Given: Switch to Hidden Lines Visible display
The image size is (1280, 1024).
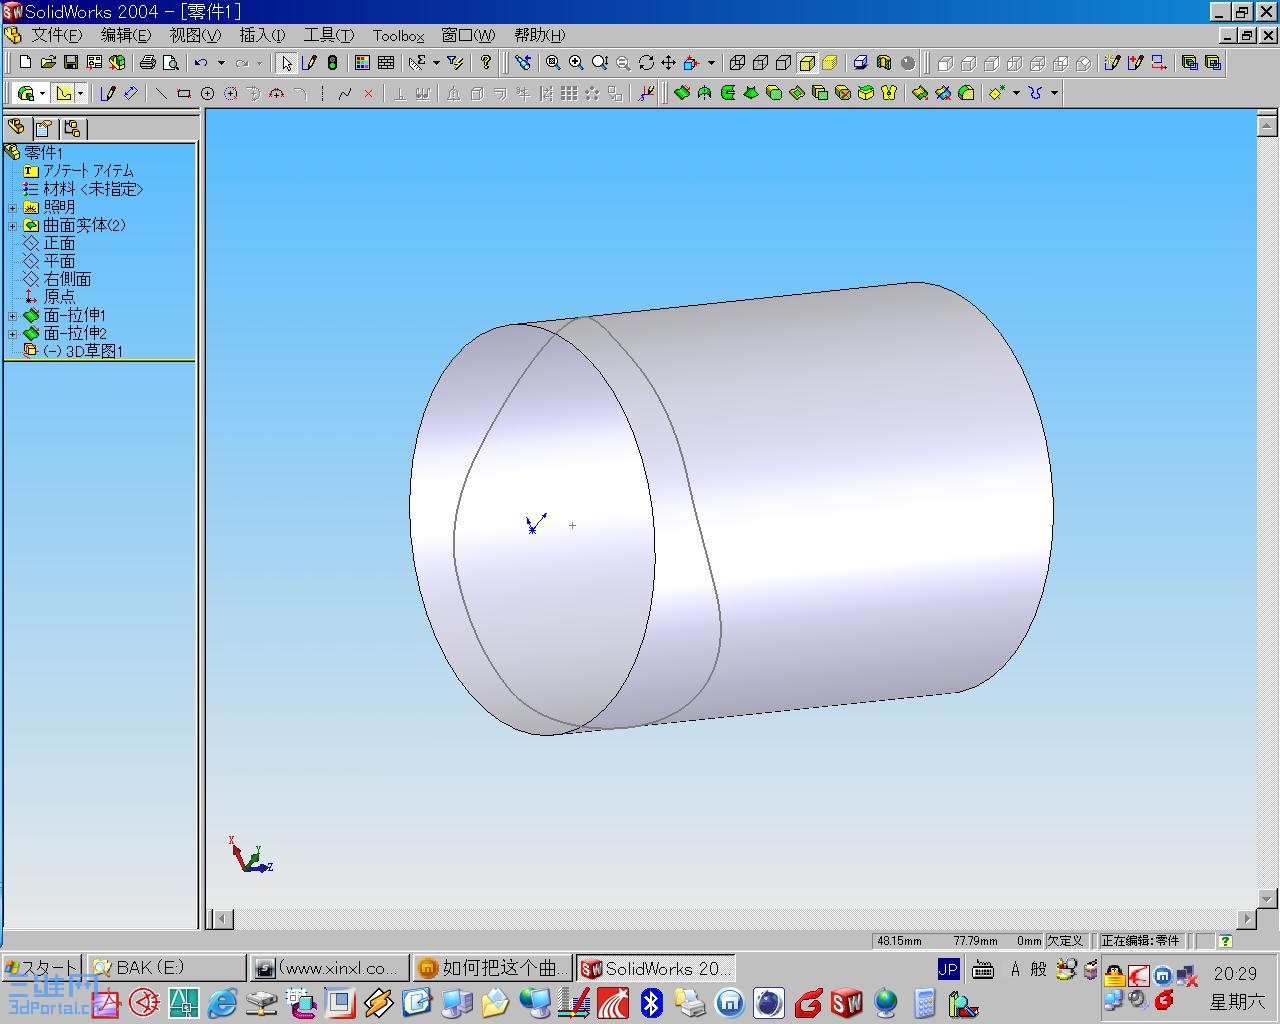Looking at the screenshot, I should click(x=760, y=63).
